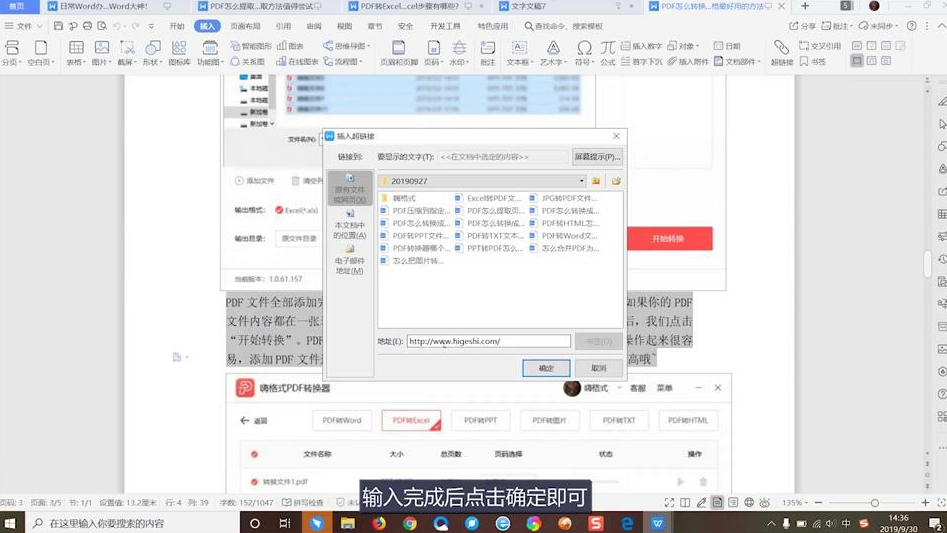
Task: Switch to the 文字文稿7 document tab
Action: tap(528, 6)
